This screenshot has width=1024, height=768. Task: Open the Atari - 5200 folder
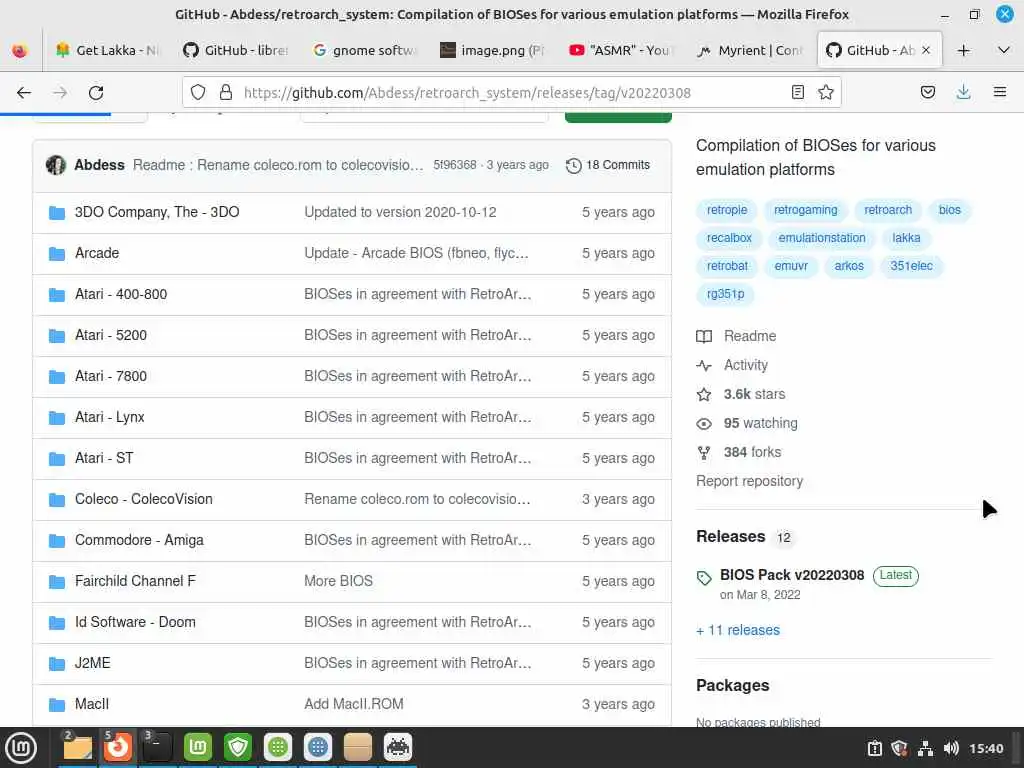point(110,336)
